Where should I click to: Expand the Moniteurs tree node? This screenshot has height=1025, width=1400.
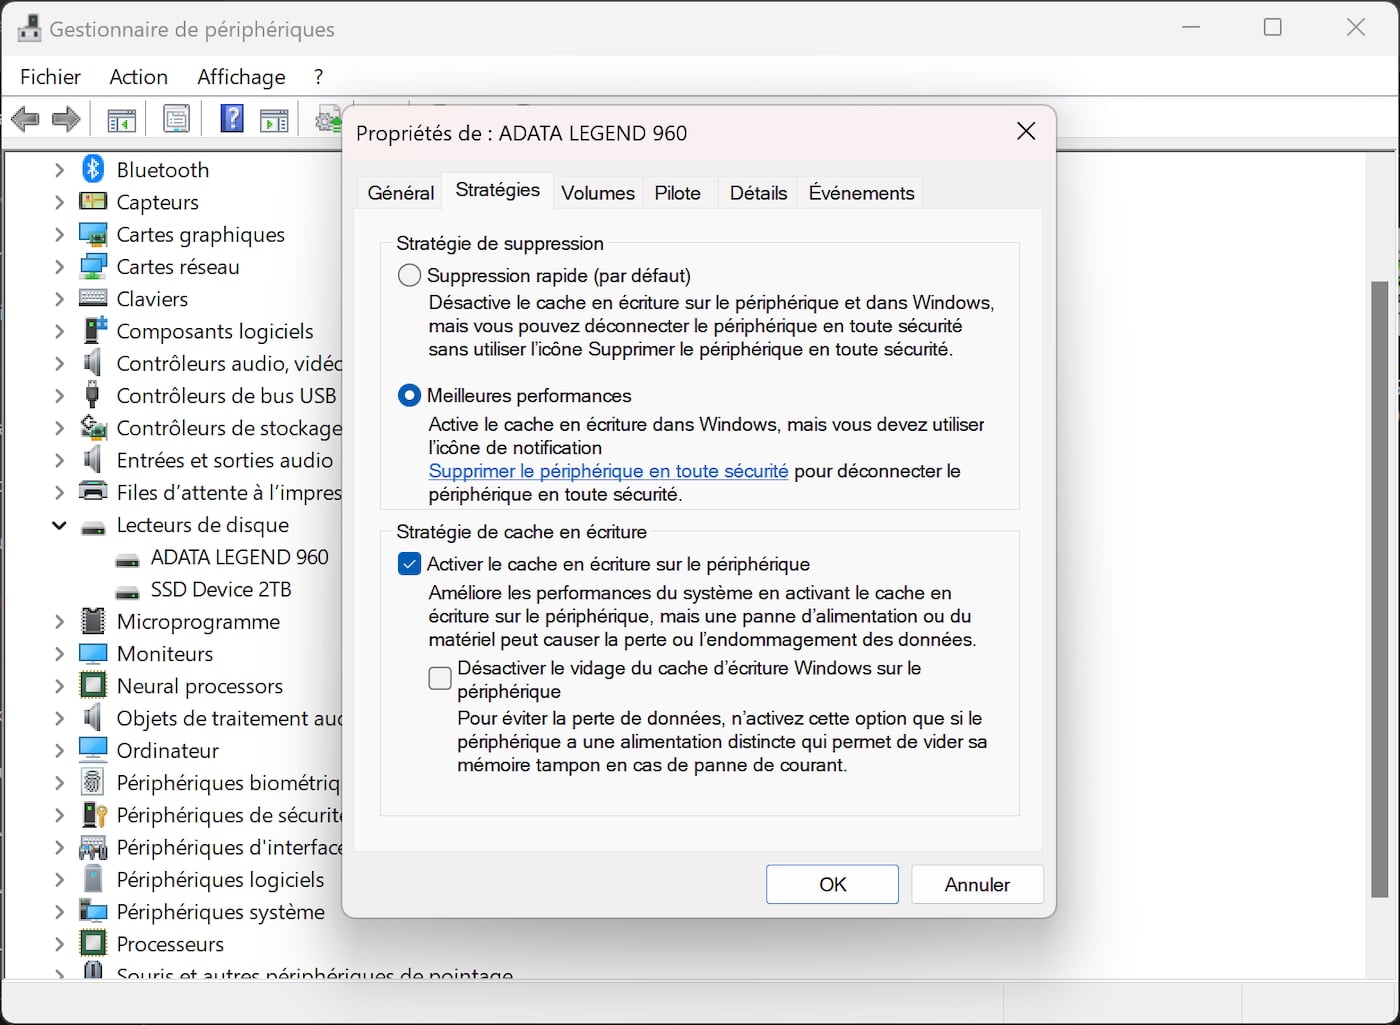59,654
